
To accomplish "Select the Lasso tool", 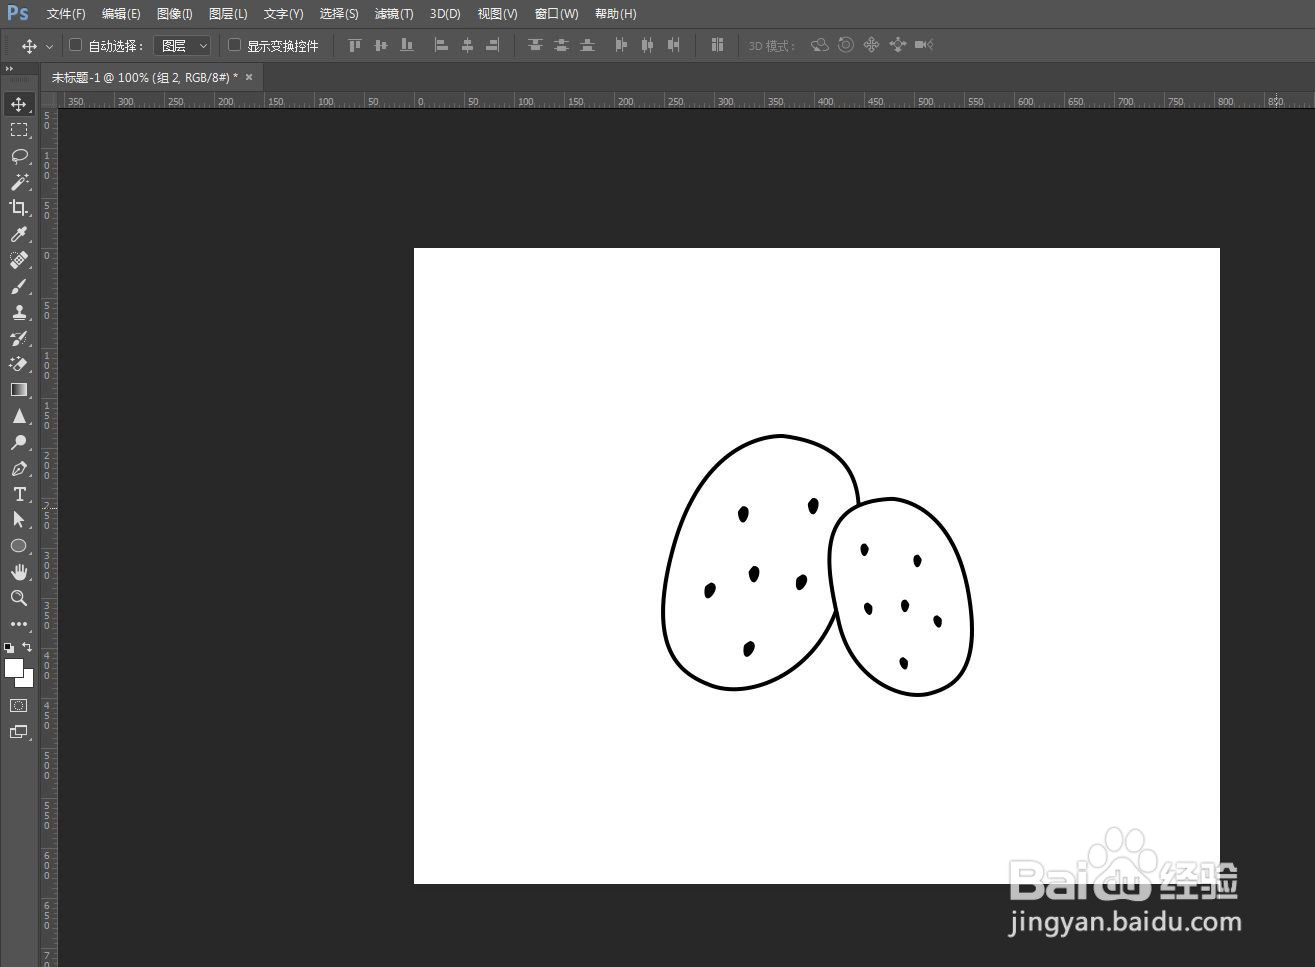I will (19, 156).
